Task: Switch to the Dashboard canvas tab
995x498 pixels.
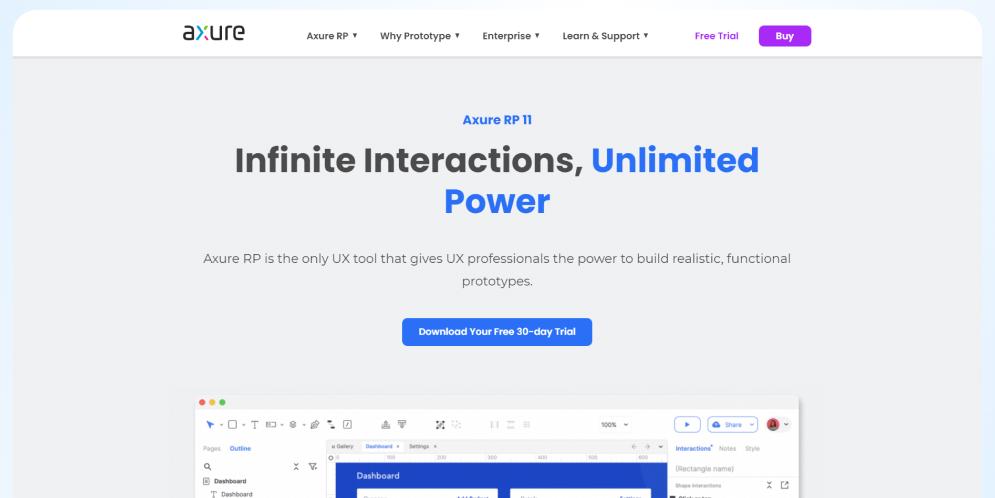Action: [x=379, y=447]
